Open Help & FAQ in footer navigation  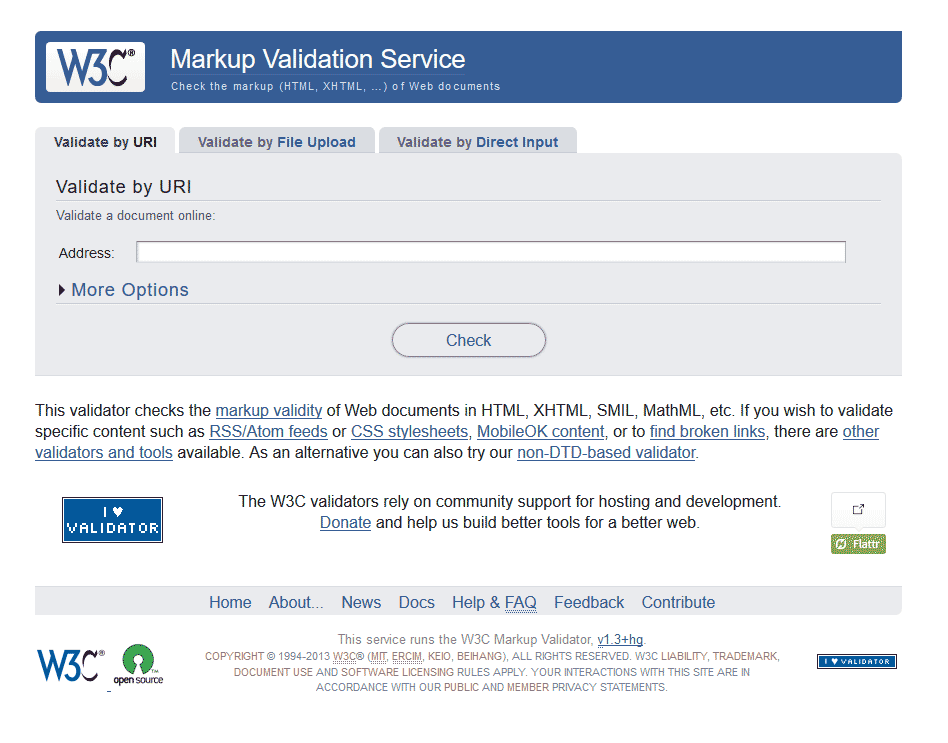coord(494,602)
